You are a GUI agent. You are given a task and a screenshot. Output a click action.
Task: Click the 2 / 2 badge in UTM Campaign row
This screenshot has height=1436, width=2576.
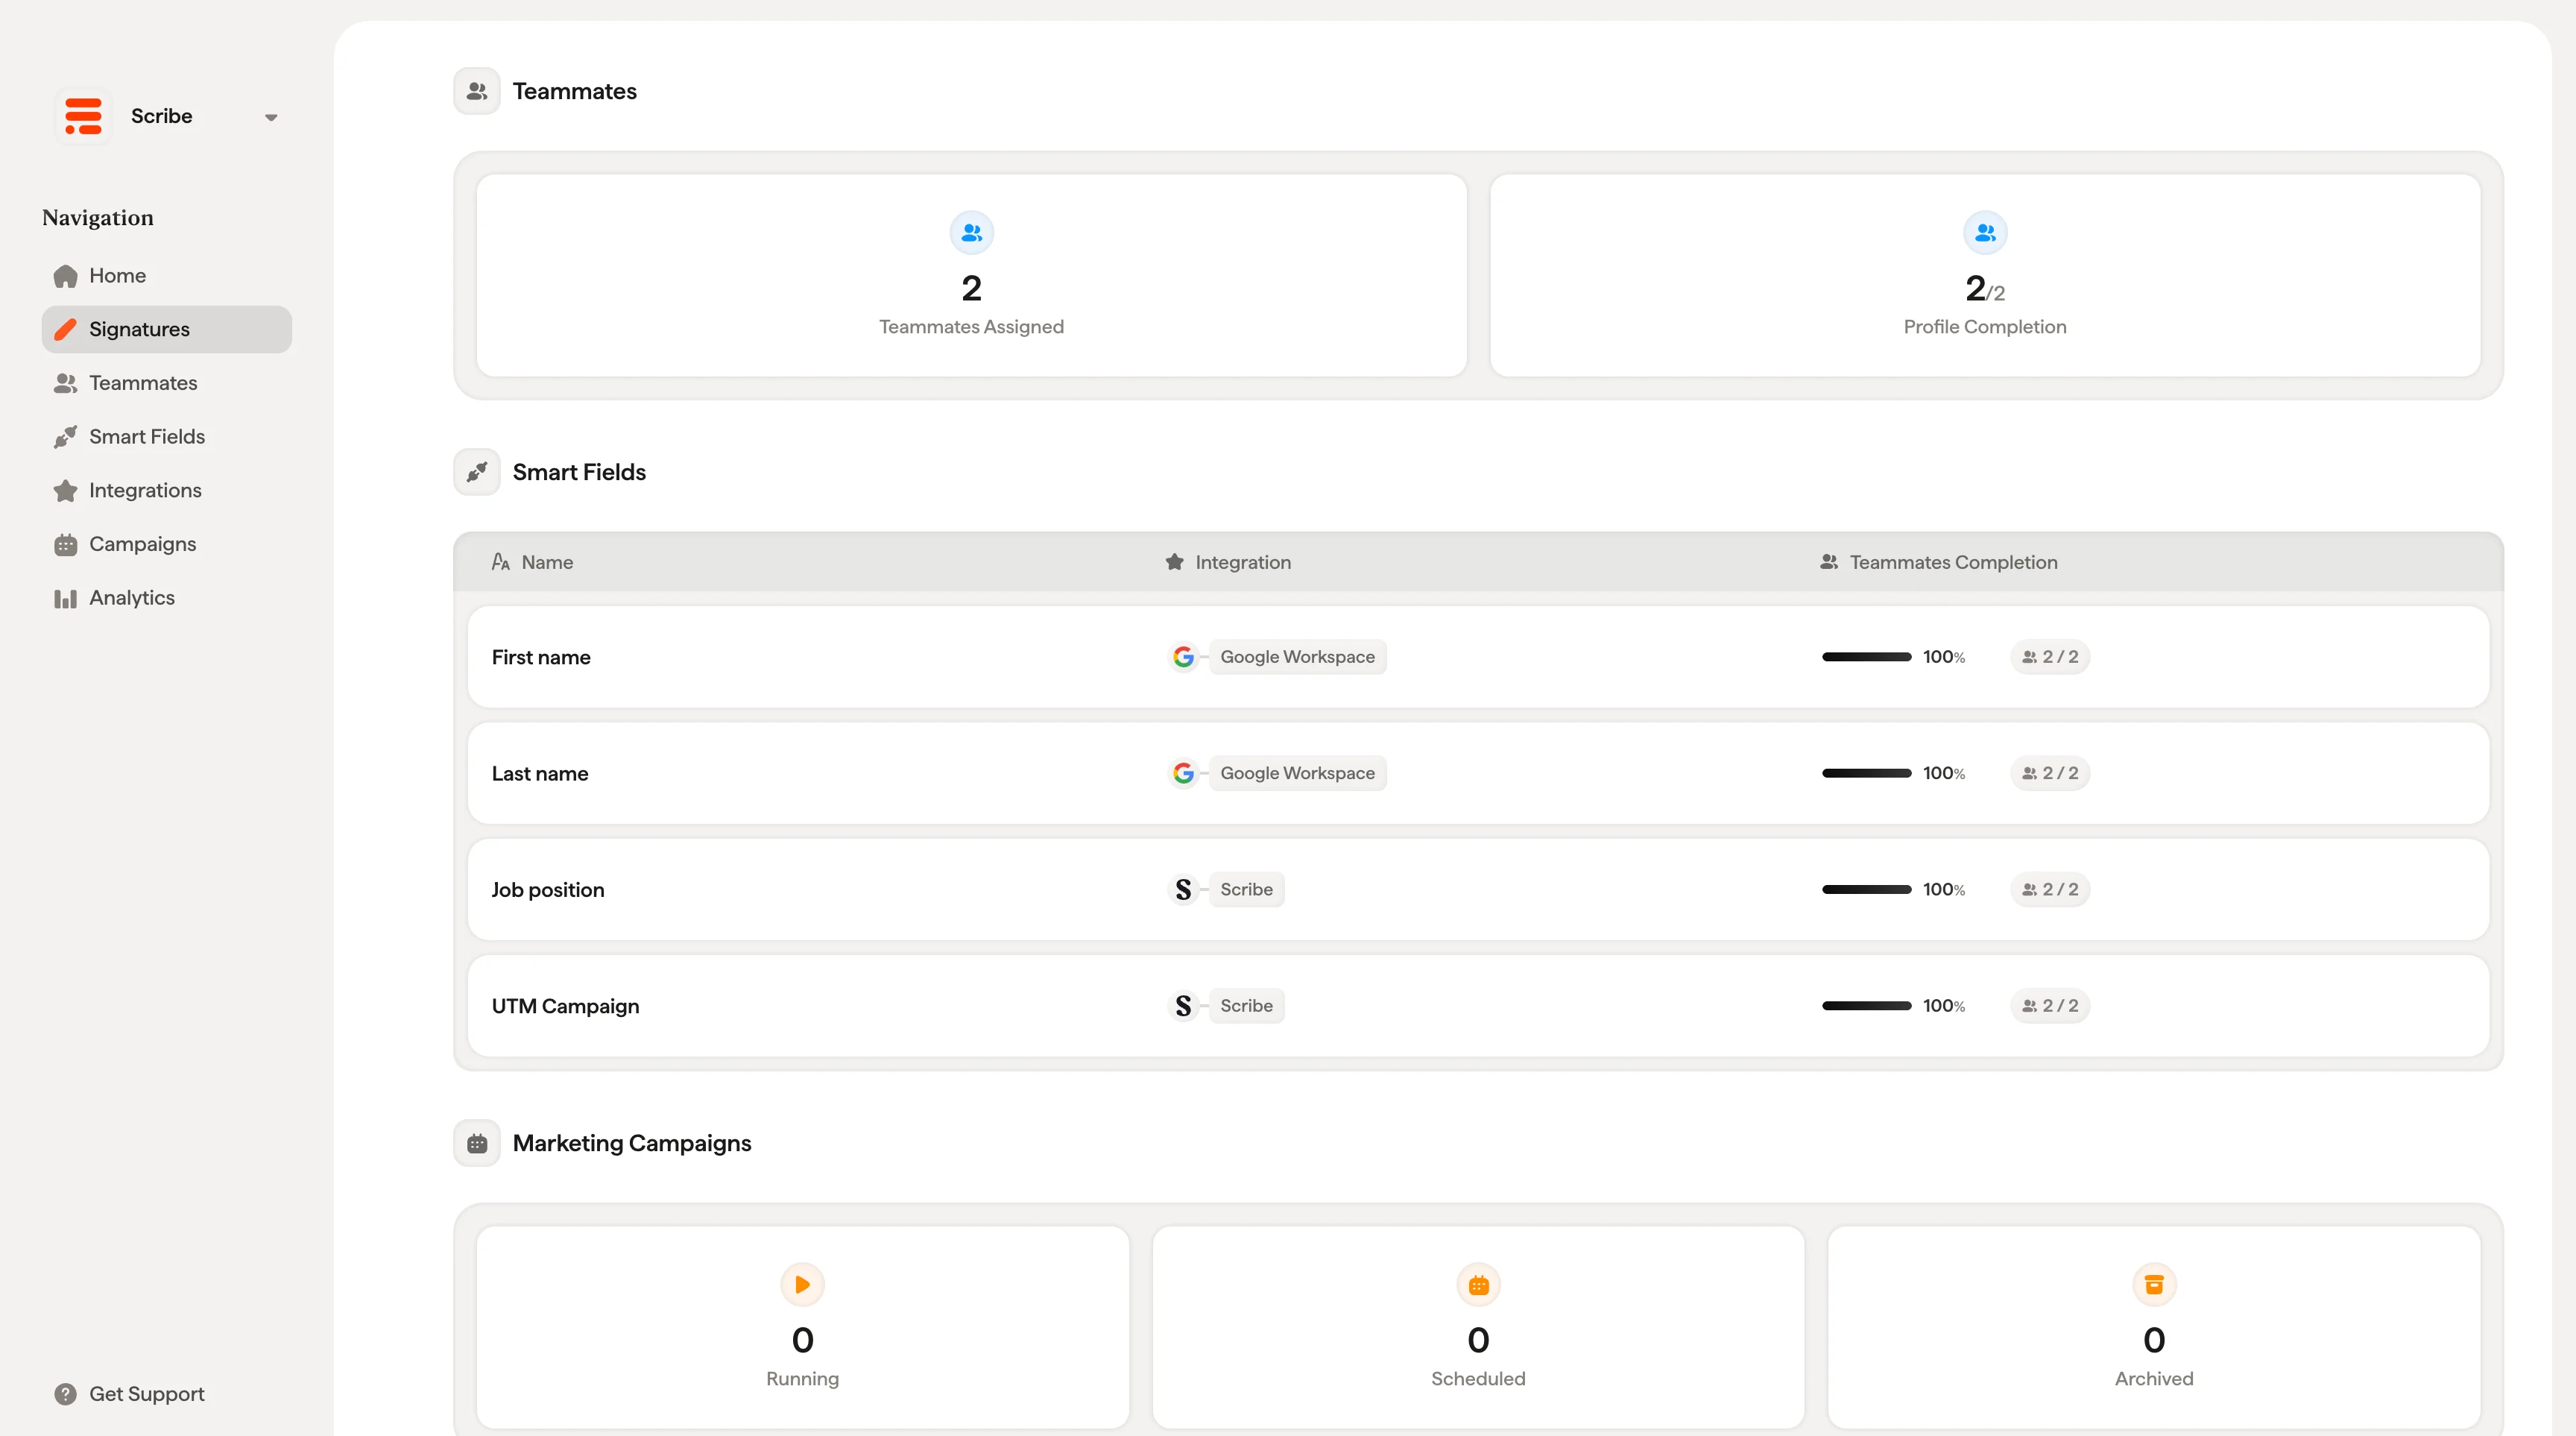pos(2050,1005)
